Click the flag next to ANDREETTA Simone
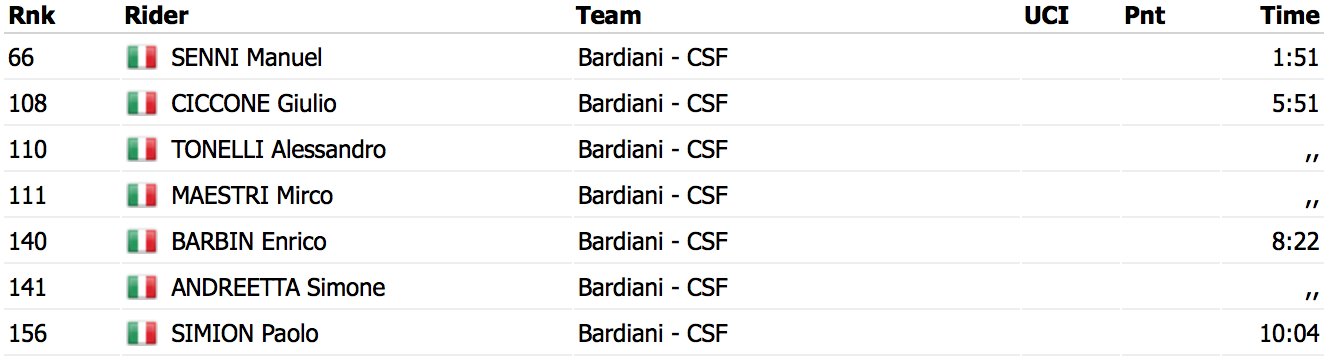The width and height of the screenshot is (1338, 362). pyautogui.click(x=142, y=288)
